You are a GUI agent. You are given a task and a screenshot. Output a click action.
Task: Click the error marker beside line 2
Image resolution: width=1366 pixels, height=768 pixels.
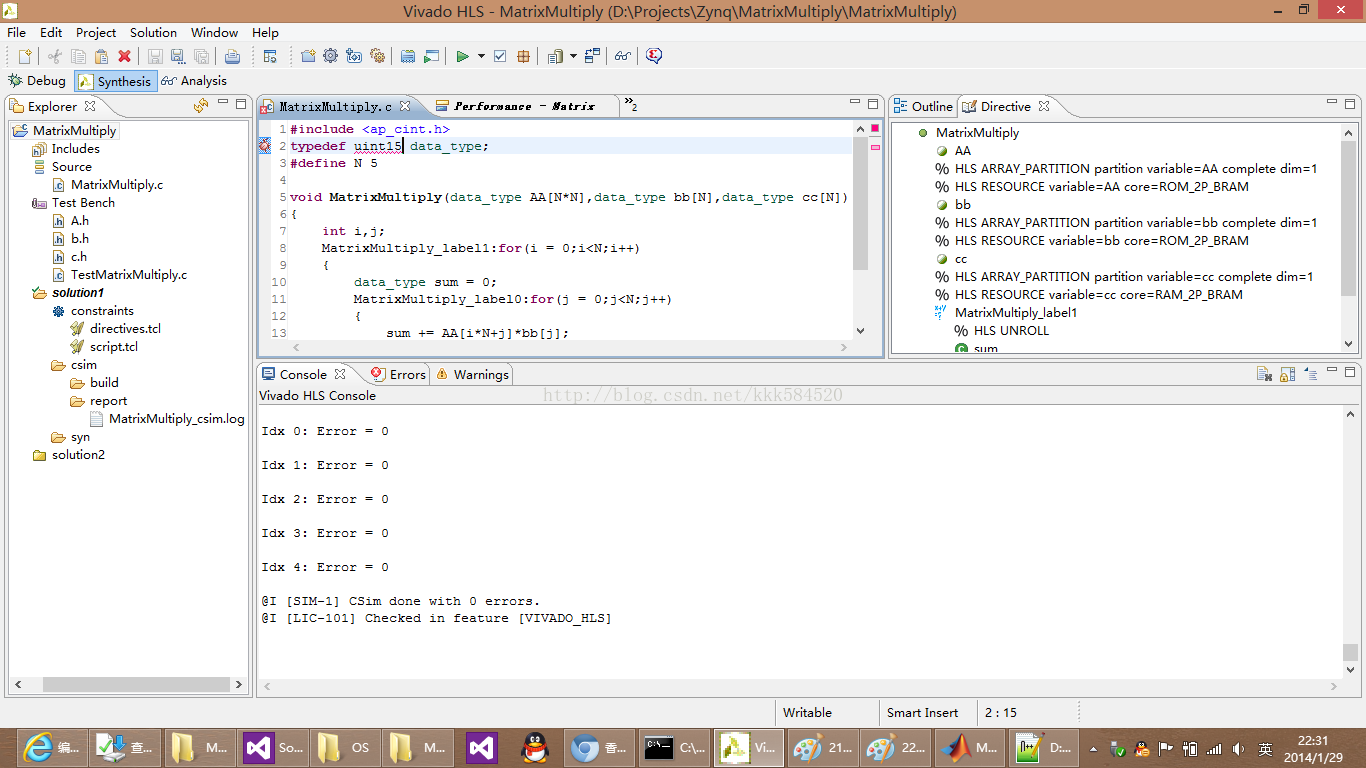[x=265, y=146]
